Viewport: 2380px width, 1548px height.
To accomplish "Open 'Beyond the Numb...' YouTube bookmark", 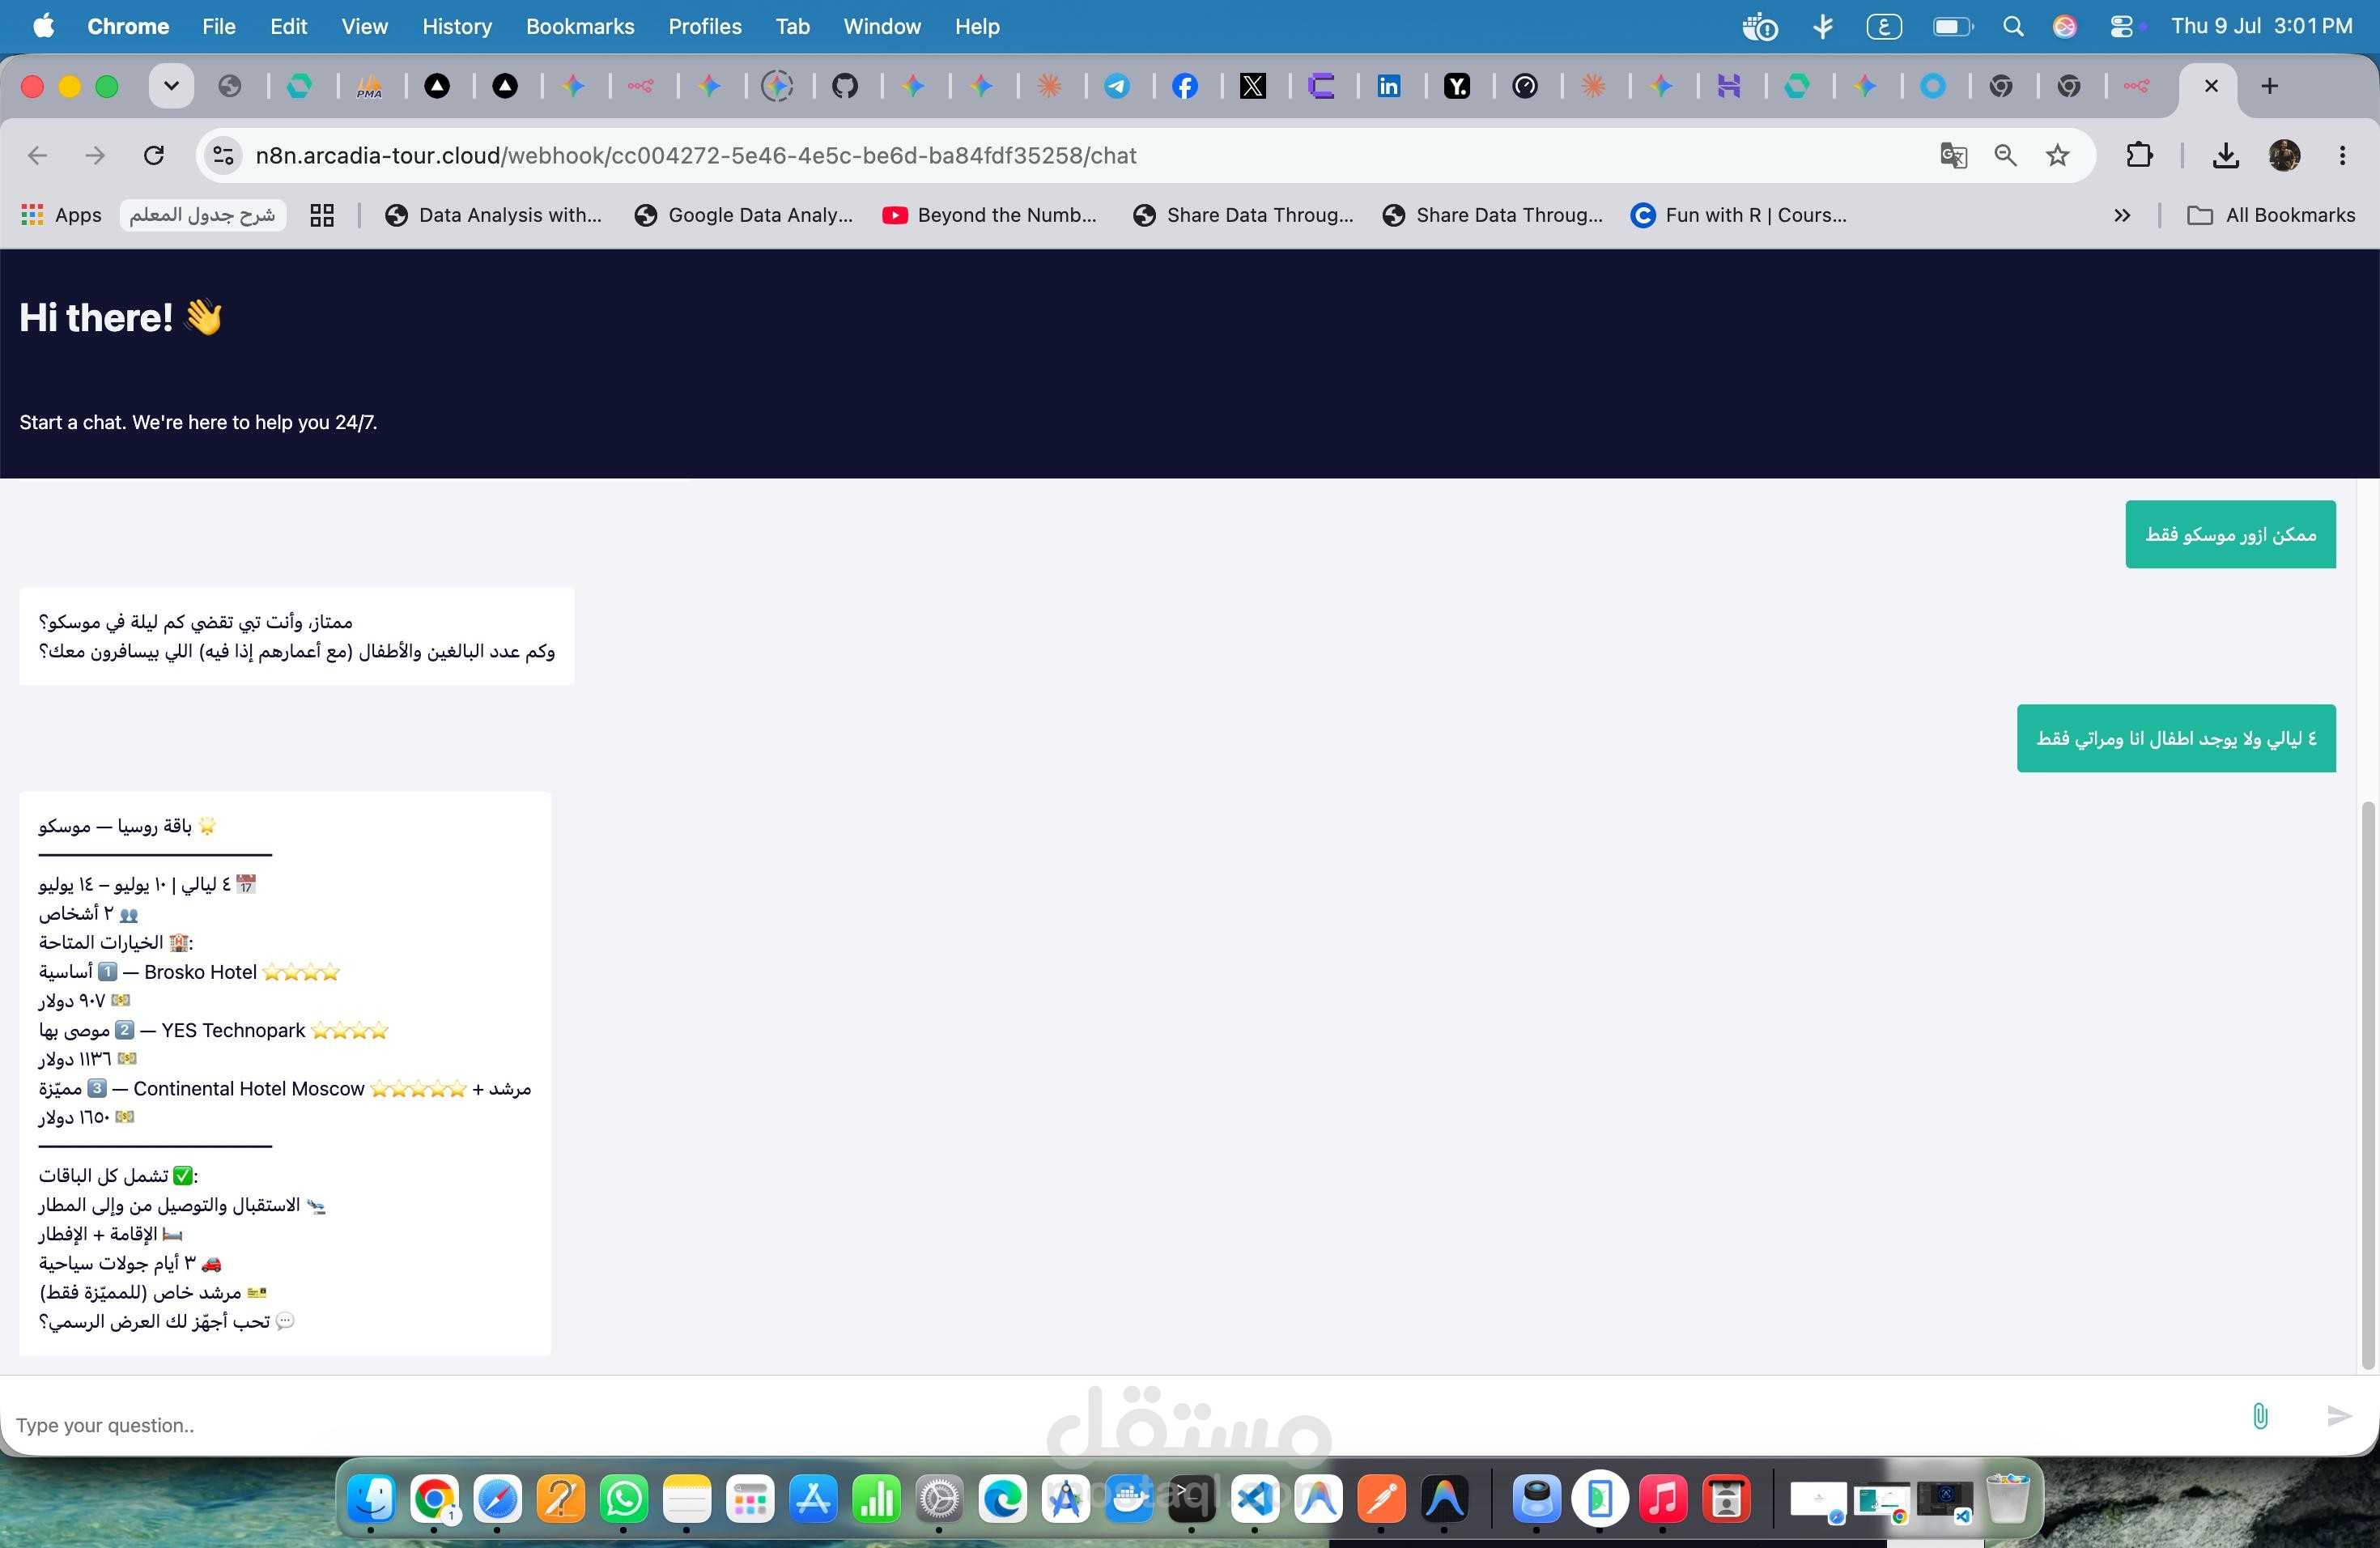I will [990, 215].
